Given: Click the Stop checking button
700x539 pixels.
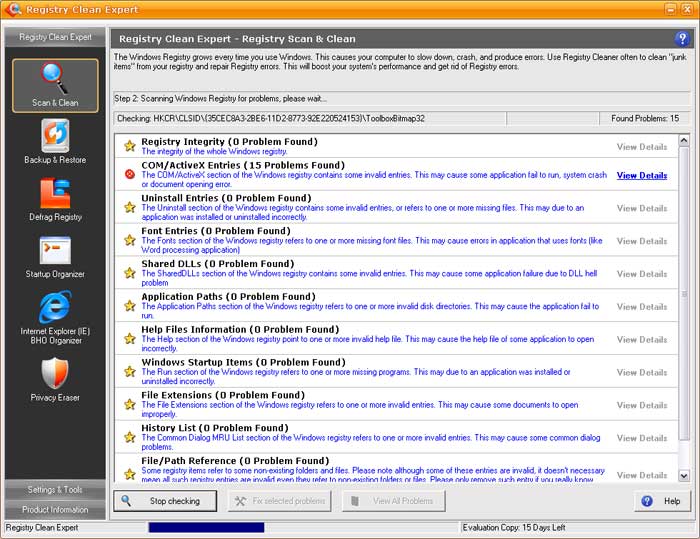Looking at the screenshot, I should (165, 501).
